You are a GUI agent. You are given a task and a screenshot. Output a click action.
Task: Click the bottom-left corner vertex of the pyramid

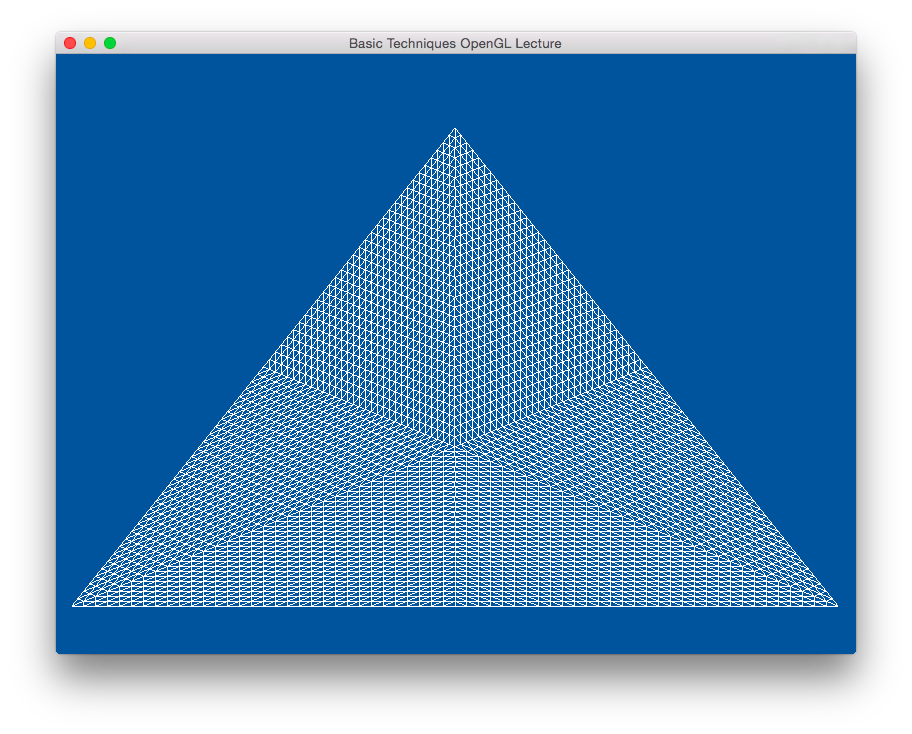click(74, 605)
